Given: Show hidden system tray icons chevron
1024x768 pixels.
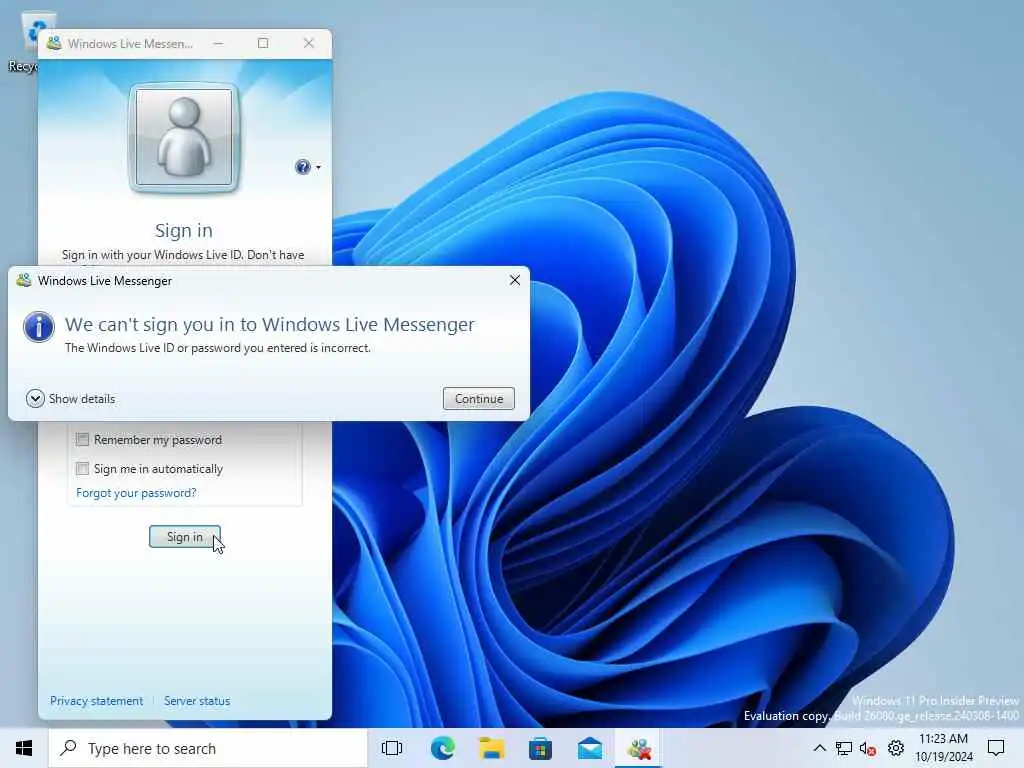Looking at the screenshot, I should [819, 748].
